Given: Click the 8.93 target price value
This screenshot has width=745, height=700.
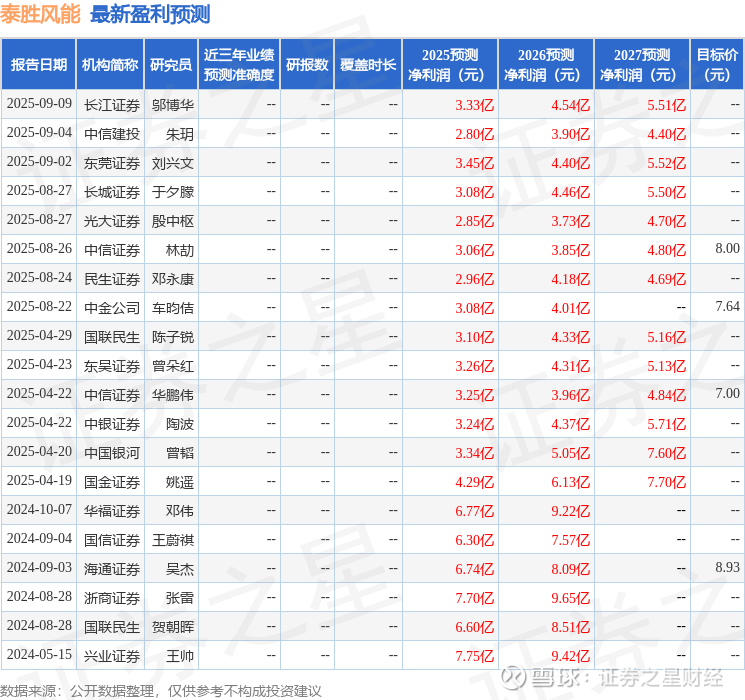Looking at the screenshot, I should tap(727, 567).
